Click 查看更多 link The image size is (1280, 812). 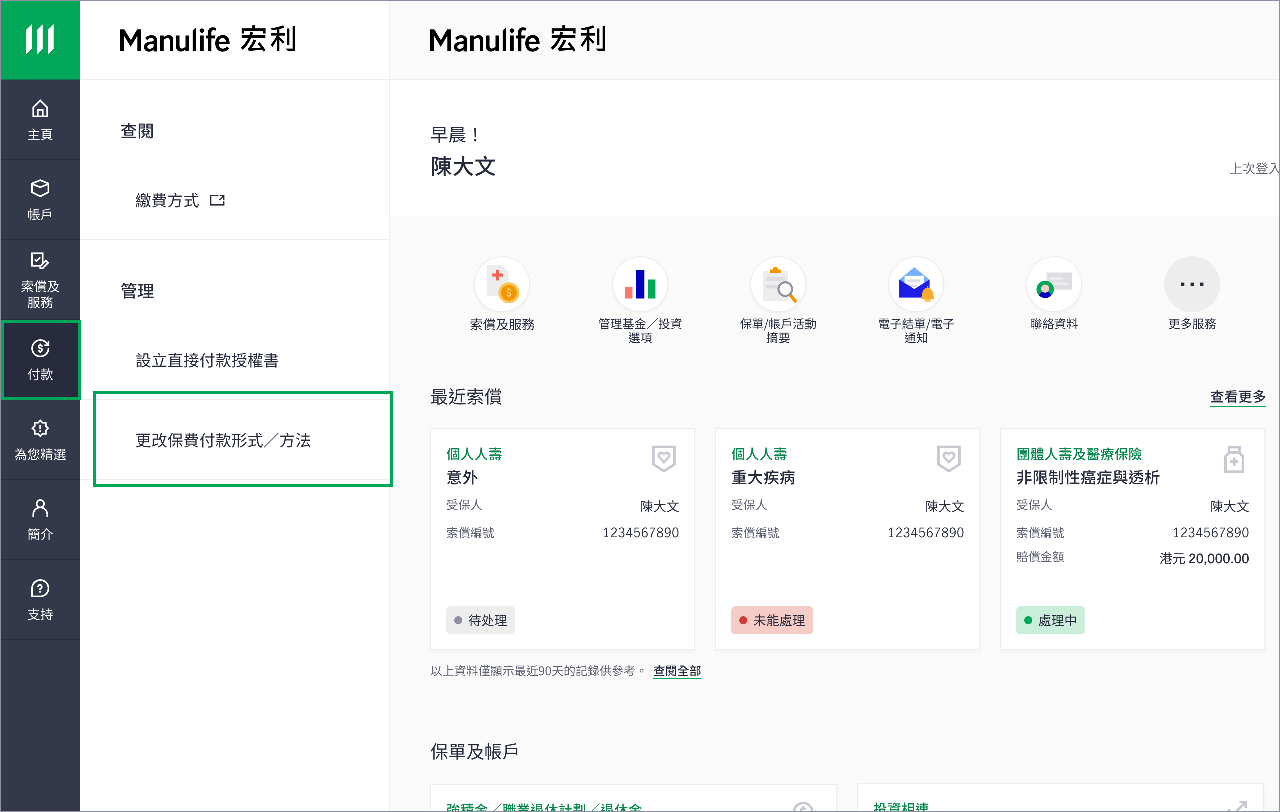[x=1238, y=397]
